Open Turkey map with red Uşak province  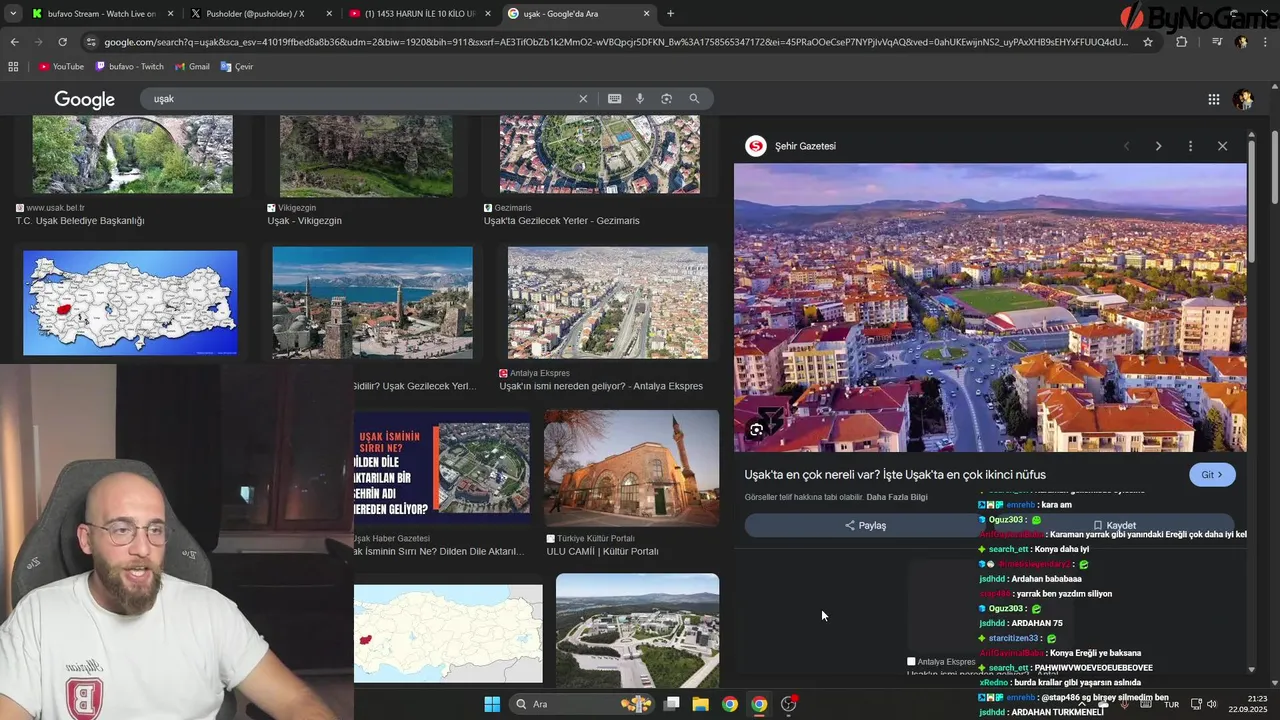coord(130,303)
